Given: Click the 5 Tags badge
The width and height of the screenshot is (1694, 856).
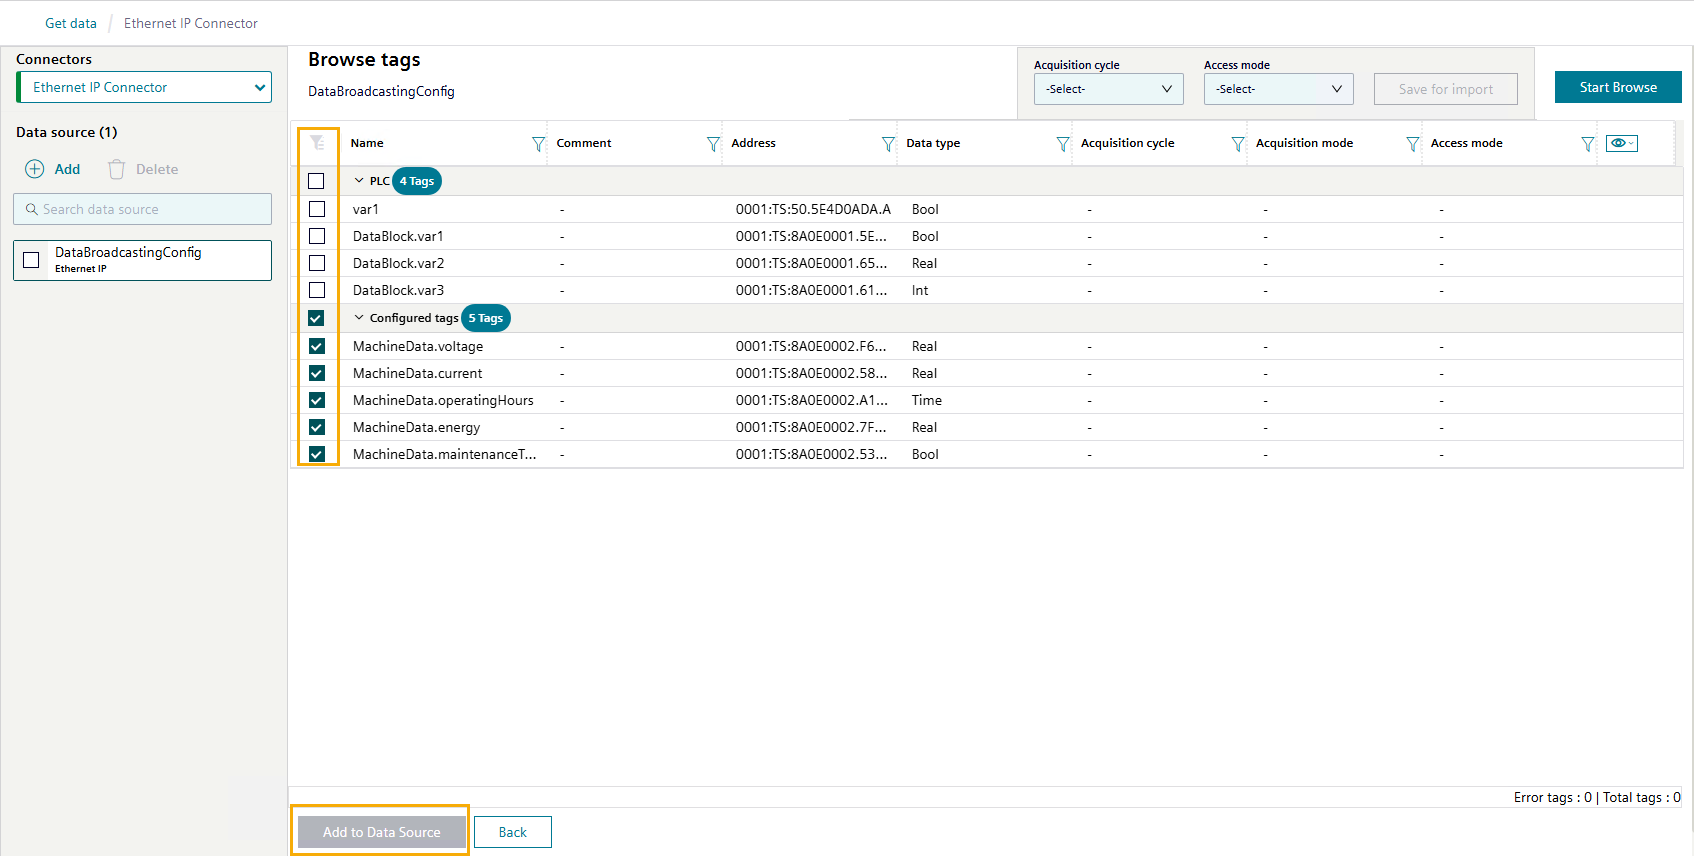Looking at the screenshot, I should (x=486, y=318).
